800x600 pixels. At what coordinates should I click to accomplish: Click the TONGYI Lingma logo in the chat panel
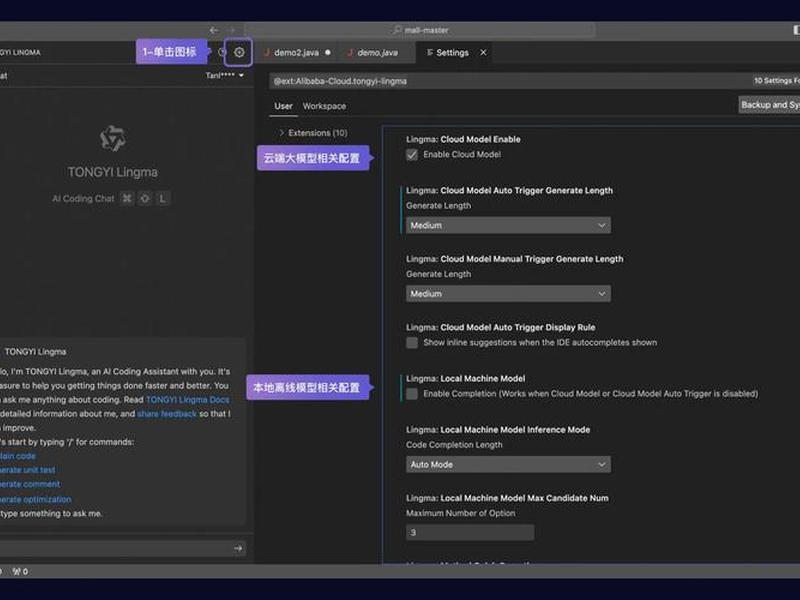click(x=113, y=139)
